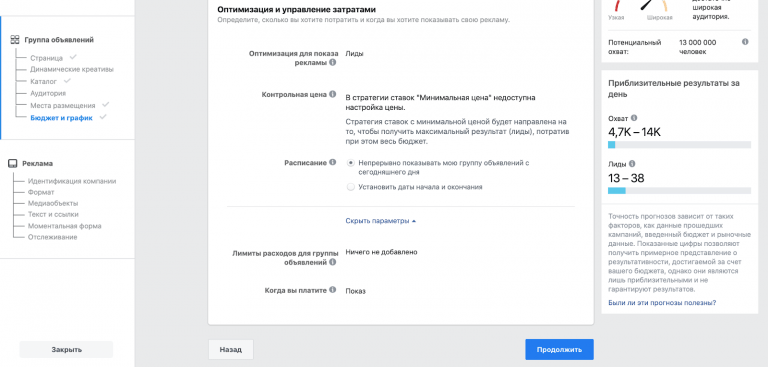Open info icon next to Охват estimate
Viewport: 768px width, 367px height.
(634, 118)
